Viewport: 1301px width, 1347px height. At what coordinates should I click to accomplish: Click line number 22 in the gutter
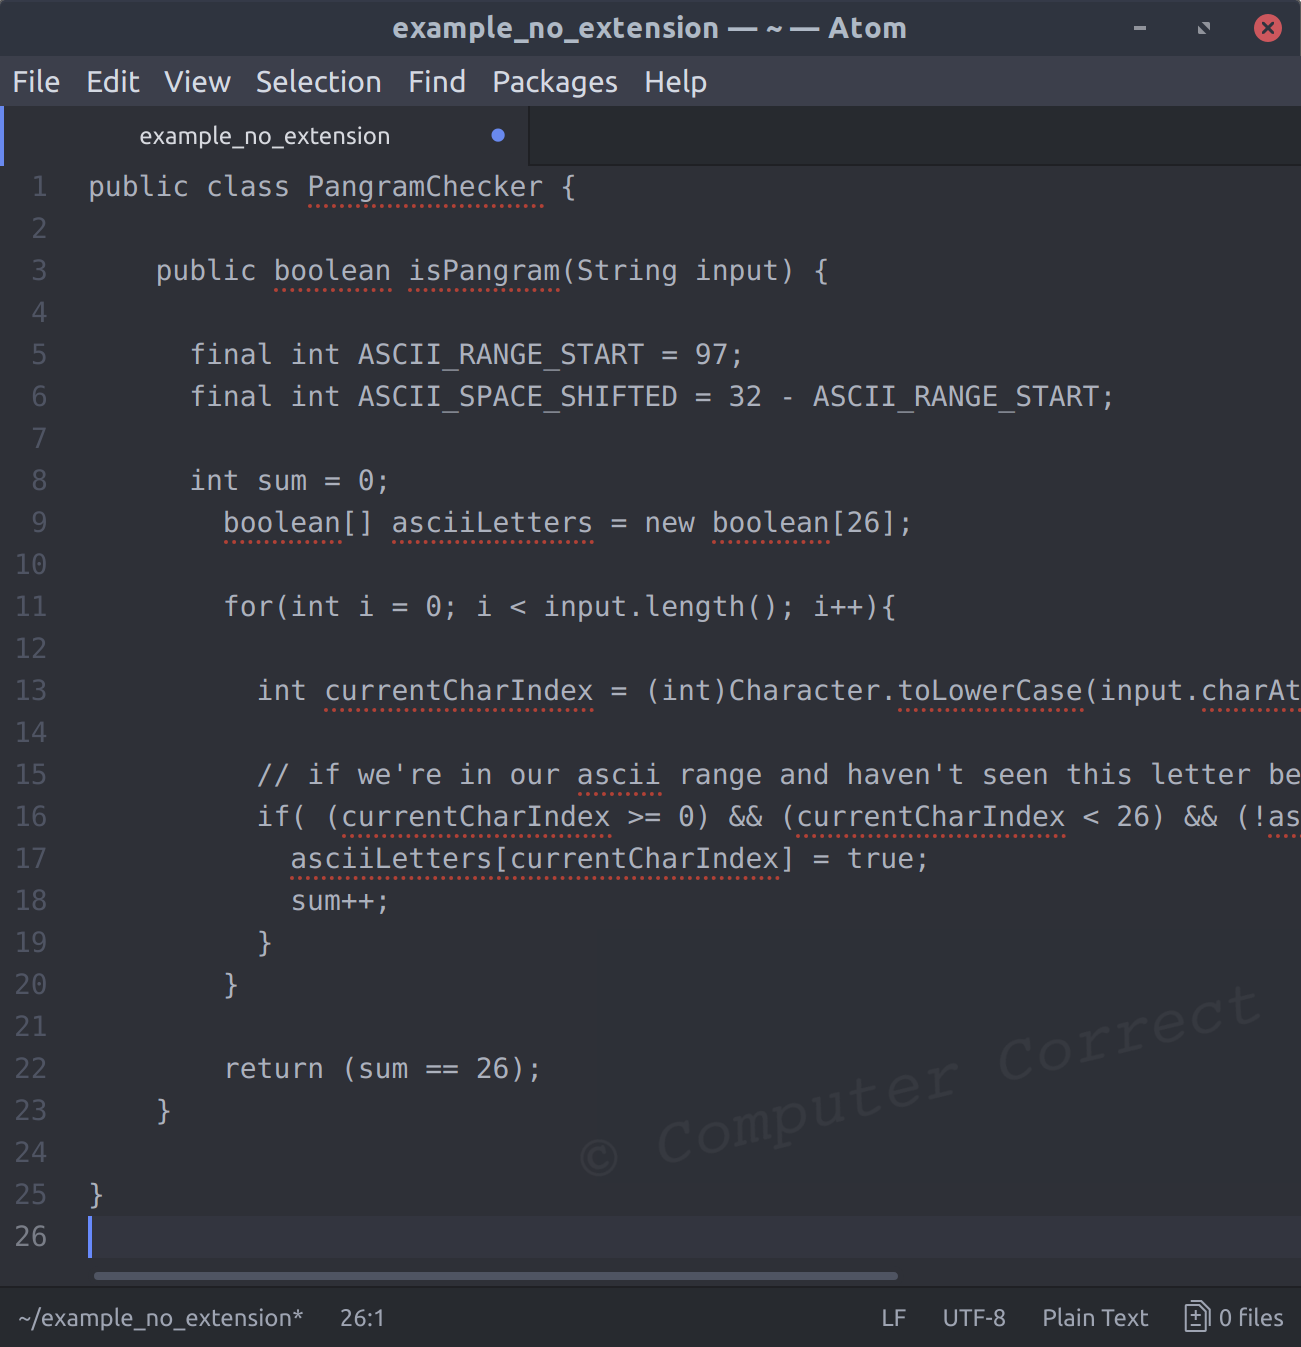(31, 1069)
